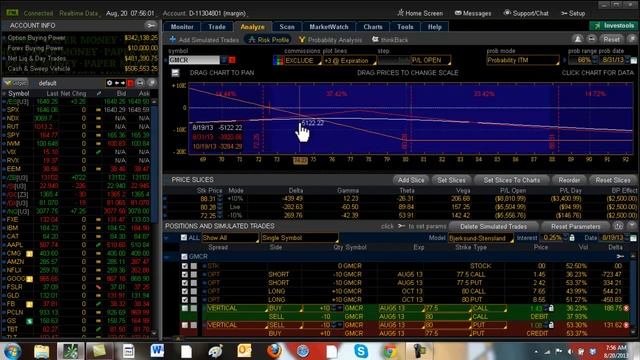This screenshot has height=360, width=640.
Task: Open the Probability ITM prob mode dropdown
Action: tap(523, 60)
